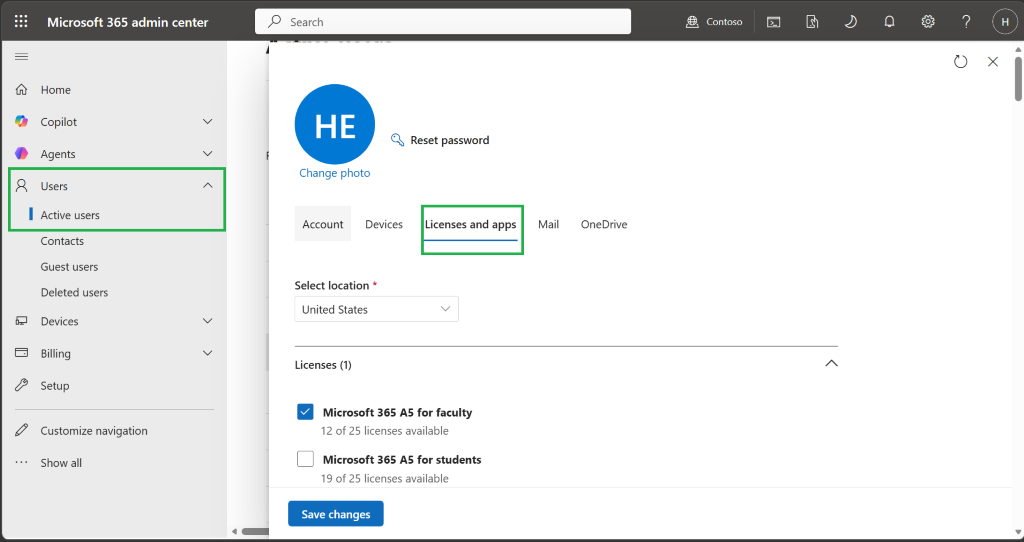Click the Home house icon

(22, 89)
